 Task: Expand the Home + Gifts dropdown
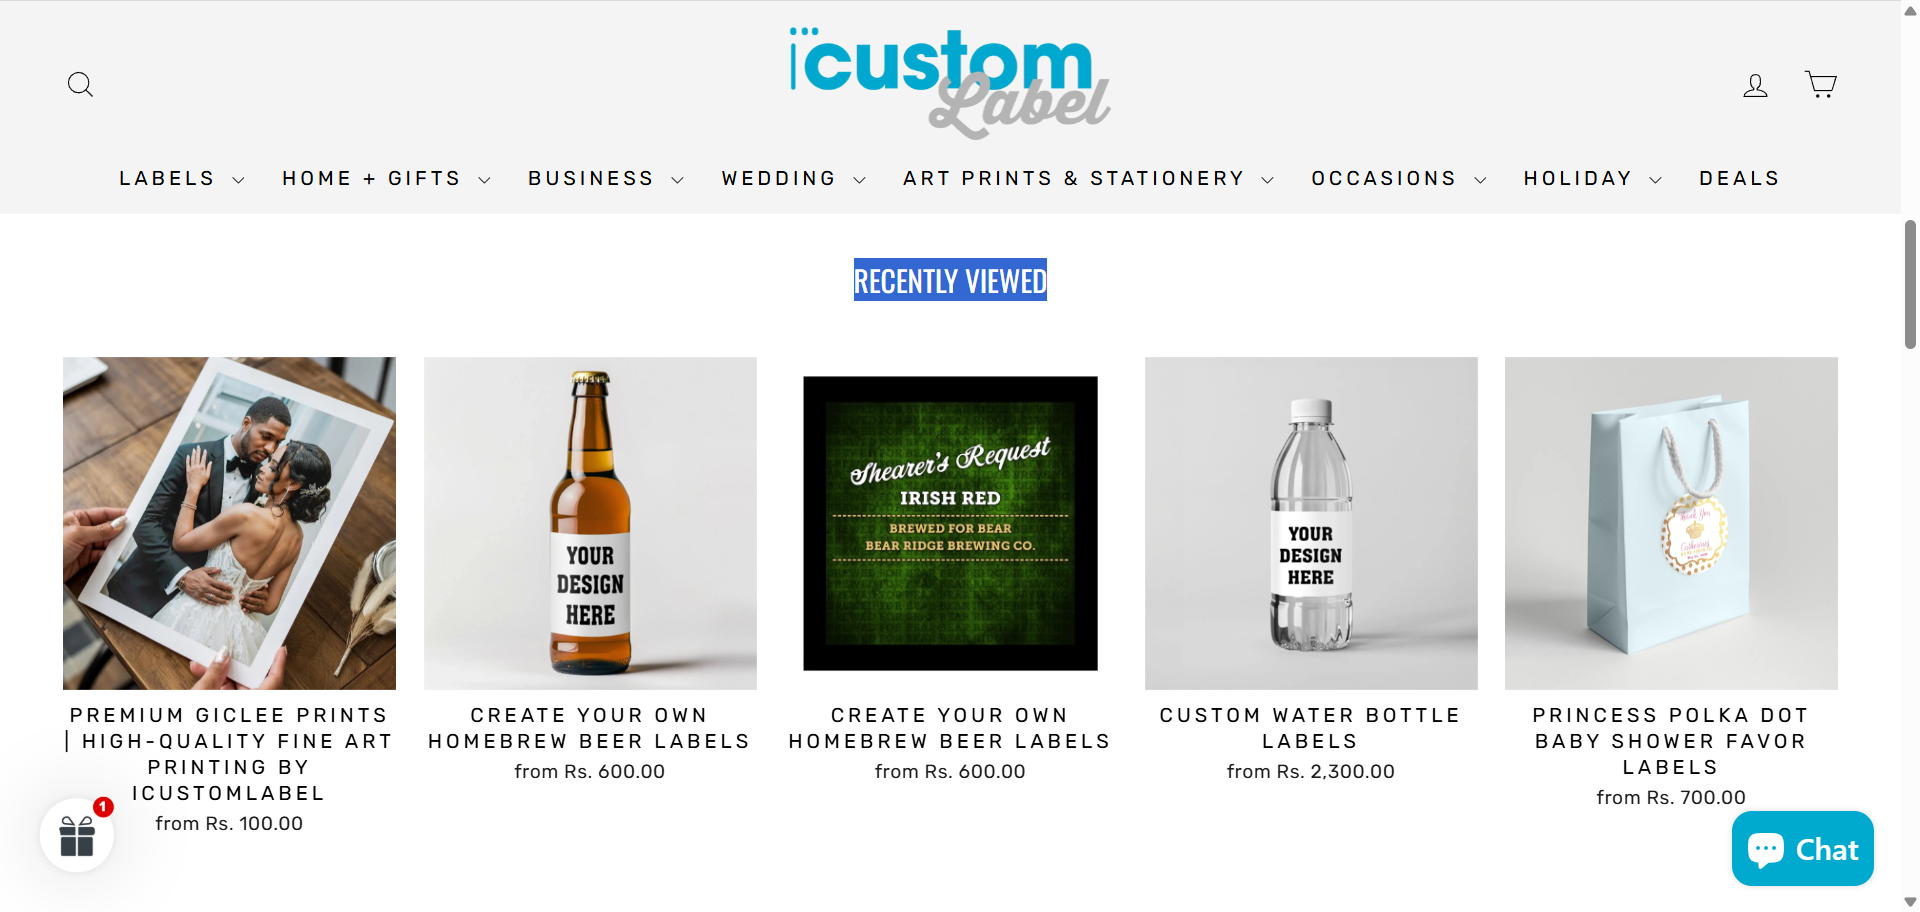pos(387,179)
